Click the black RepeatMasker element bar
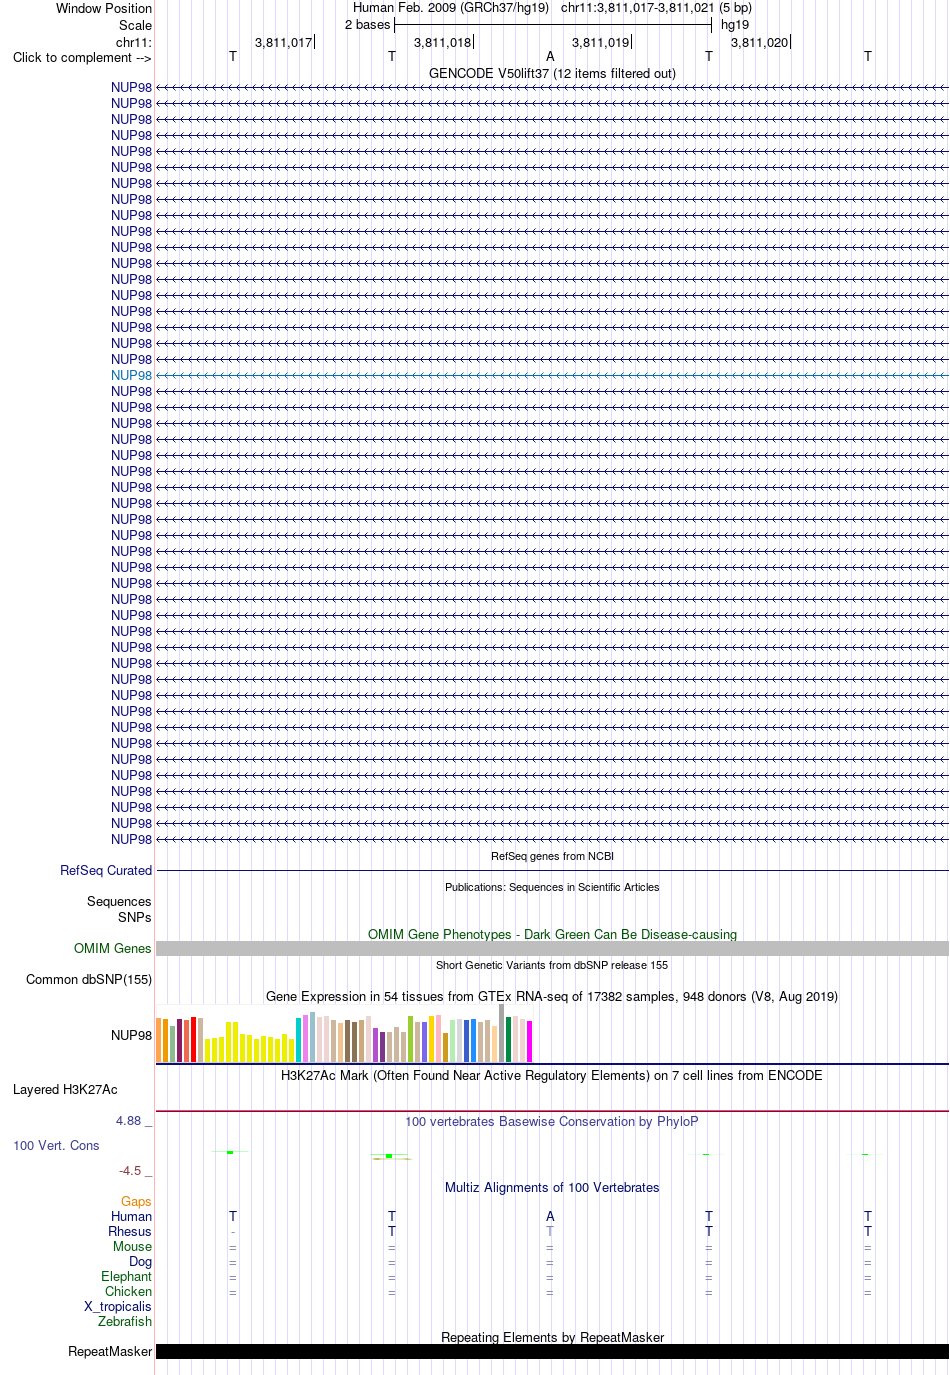The height and width of the screenshot is (1375, 950). click(552, 1351)
